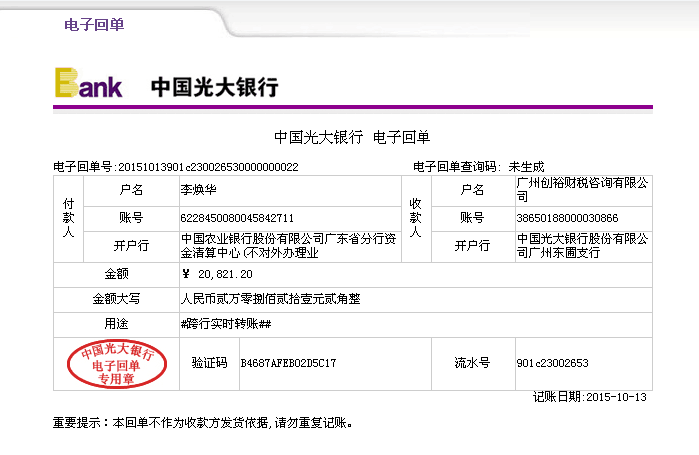Select the 电子回单 tab
This screenshot has width=699, height=455.
[94, 25]
